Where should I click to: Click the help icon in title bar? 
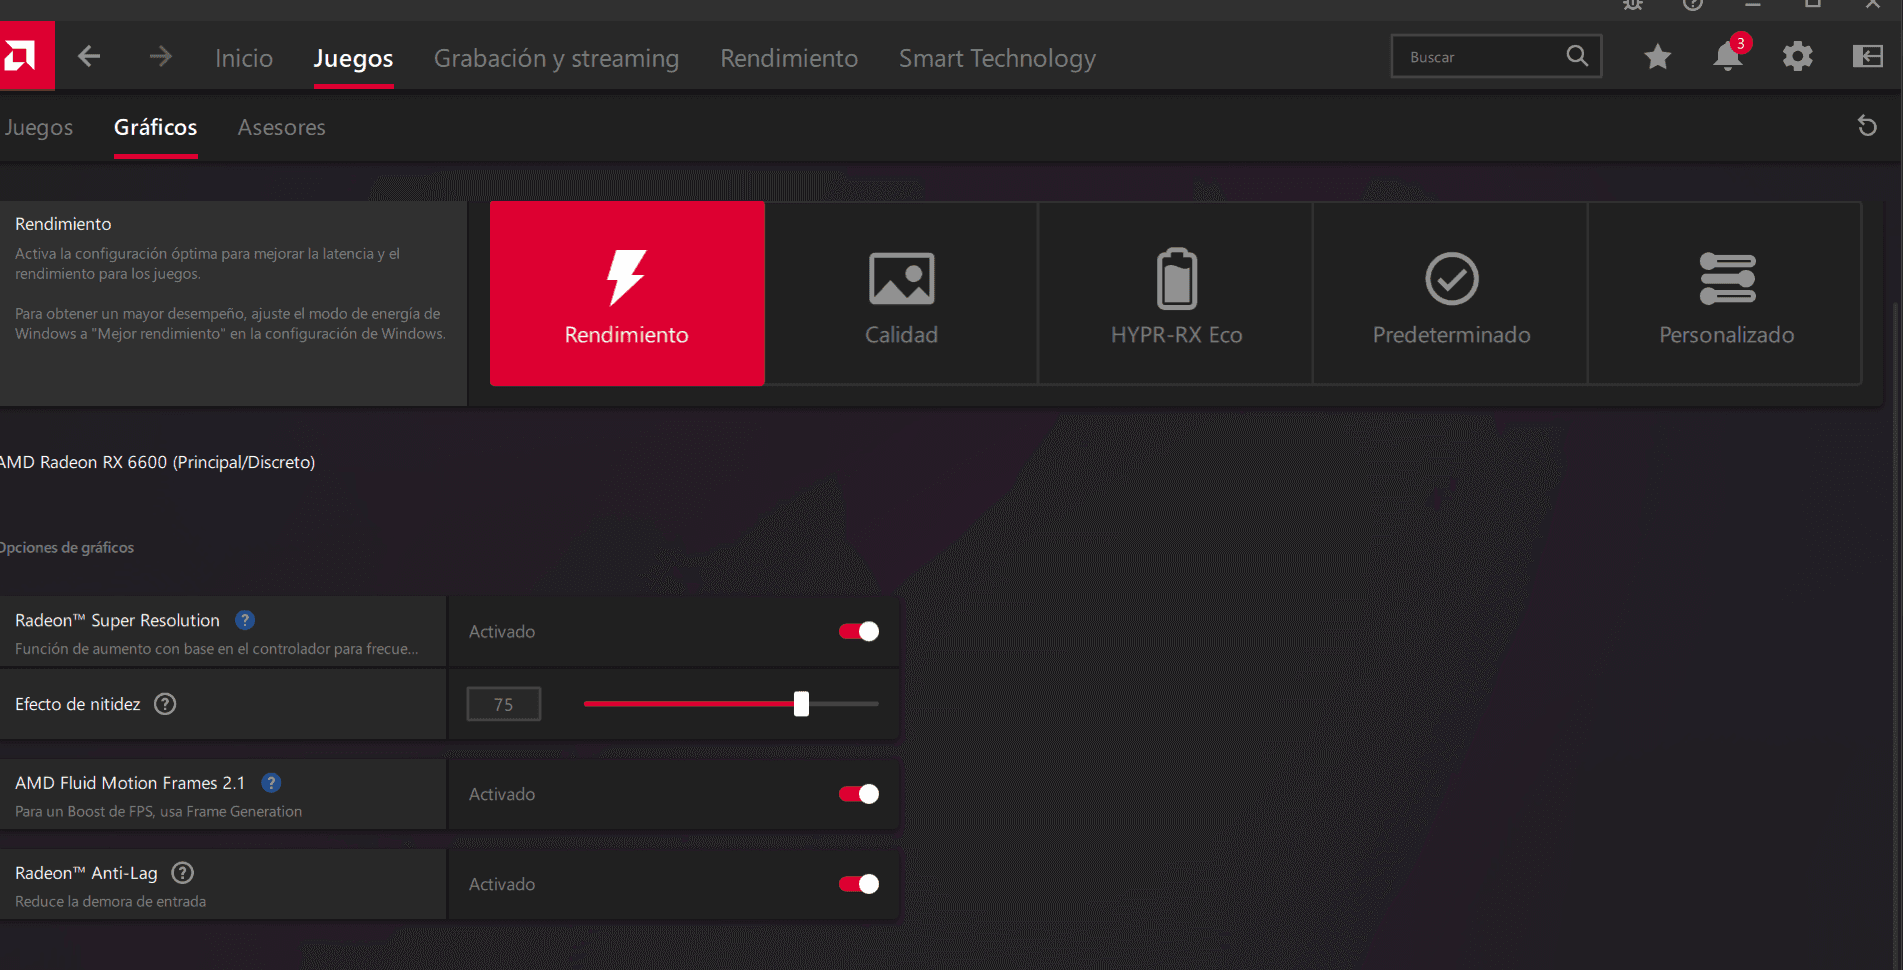click(1693, 5)
